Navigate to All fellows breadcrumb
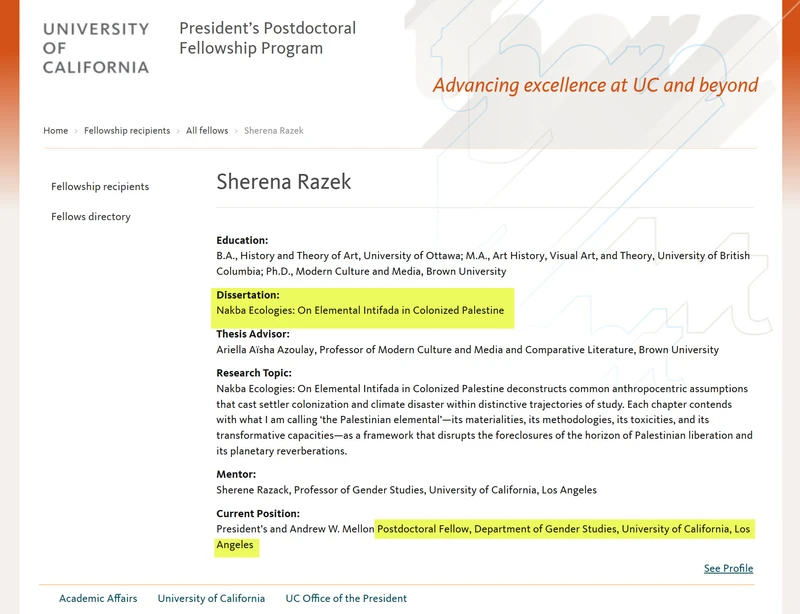Screen dimensions: 800x614 click(207, 131)
